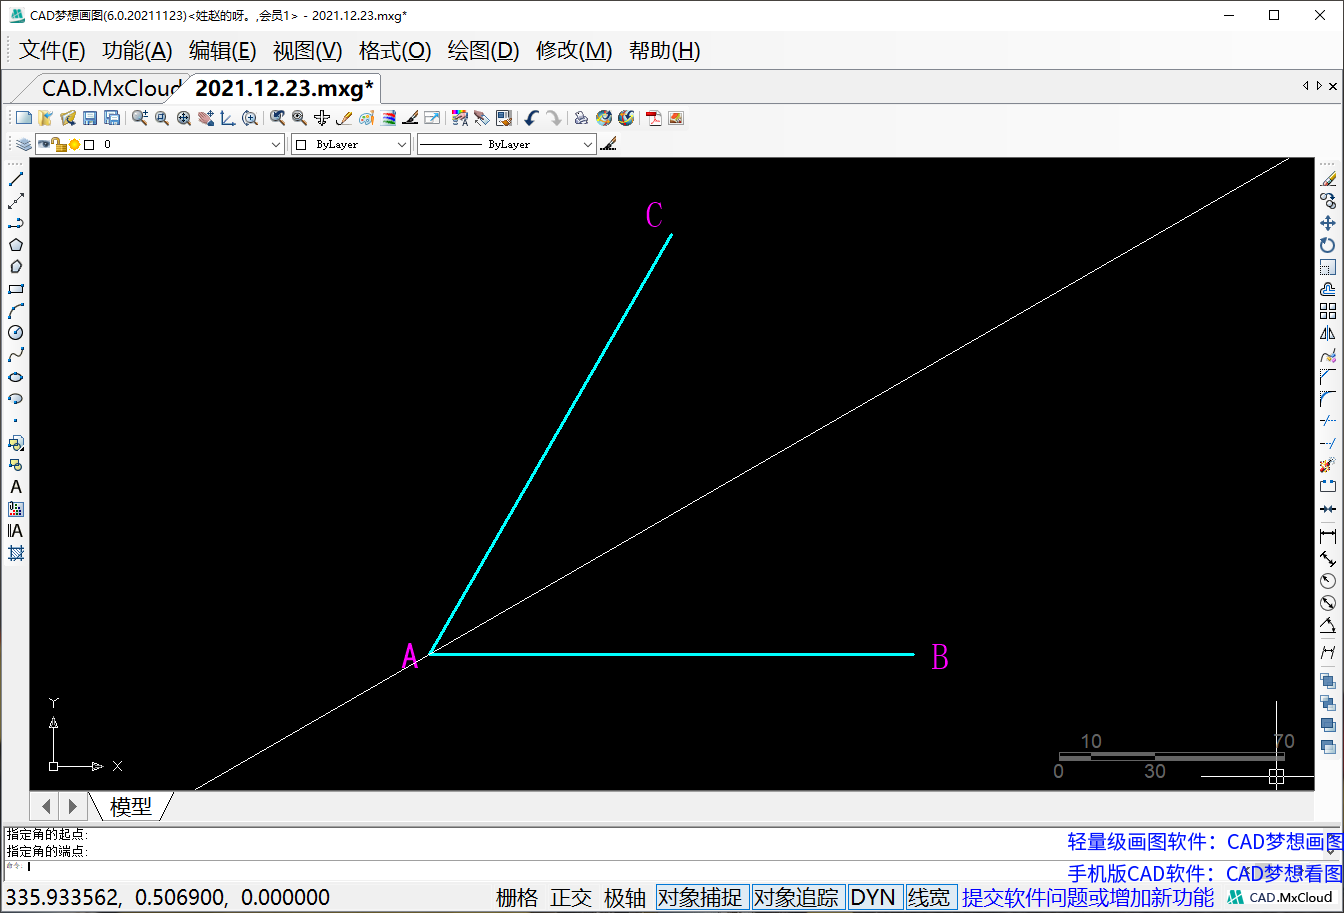1344x913 pixels.
Task: Click the New file icon
Action: 24,118
